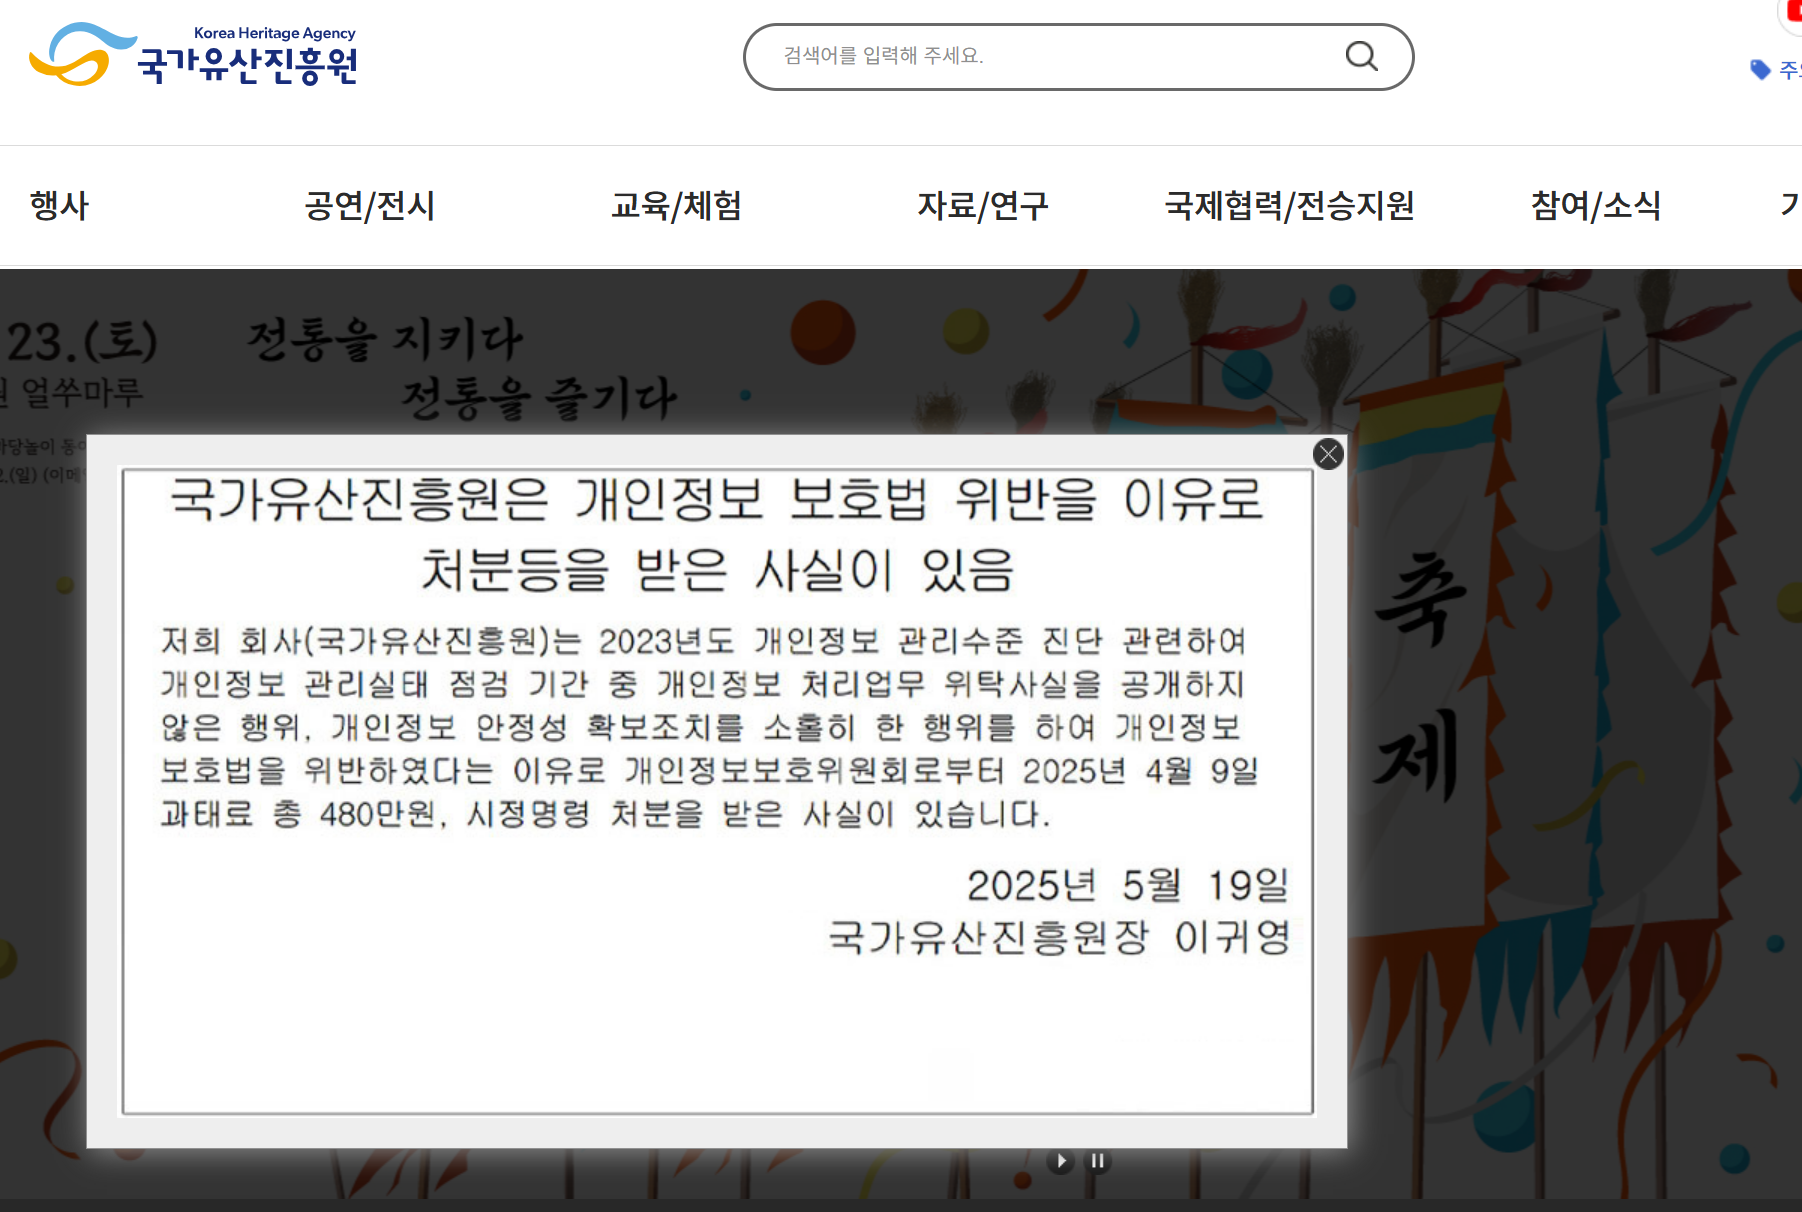Click the blue tag icon at top right
Image resolution: width=1802 pixels, height=1212 pixels.
click(1761, 69)
